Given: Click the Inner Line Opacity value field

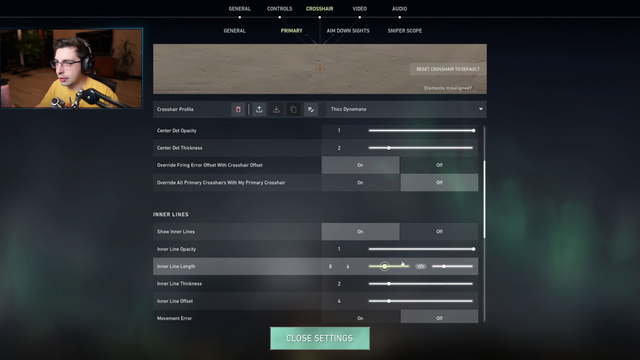Looking at the screenshot, I should coord(339,249).
